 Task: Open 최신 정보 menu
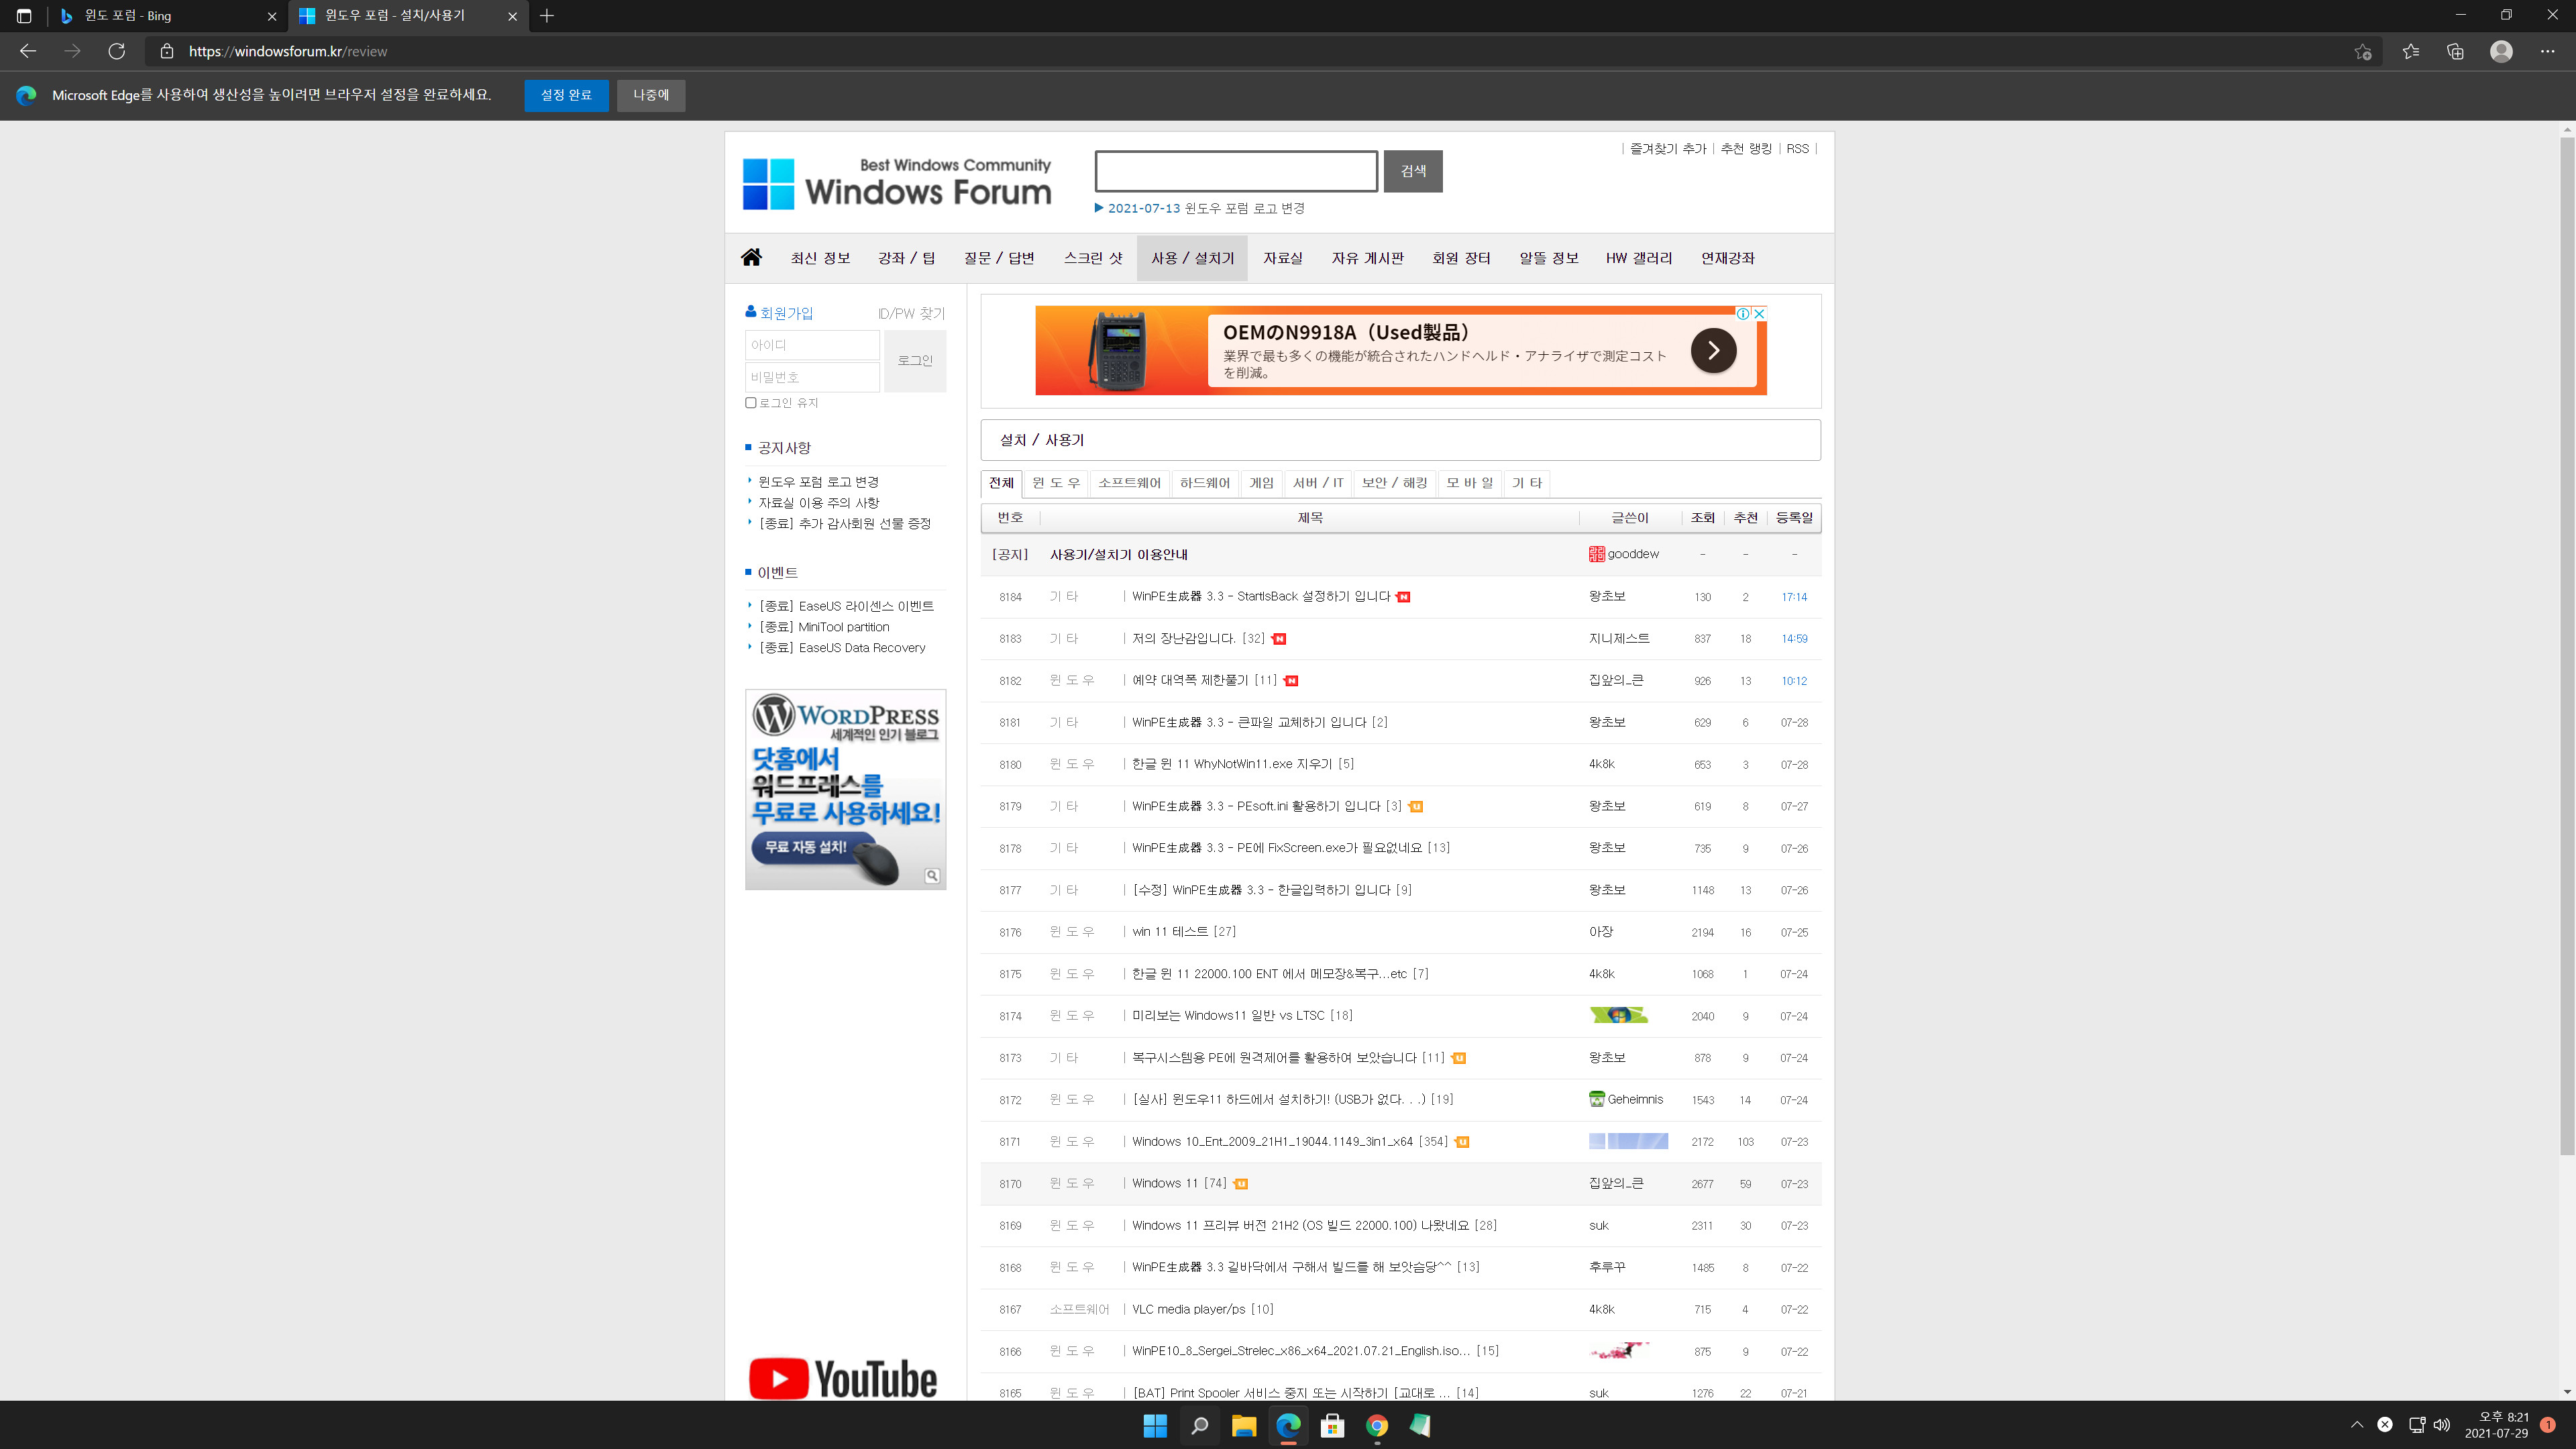pos(820,258)
